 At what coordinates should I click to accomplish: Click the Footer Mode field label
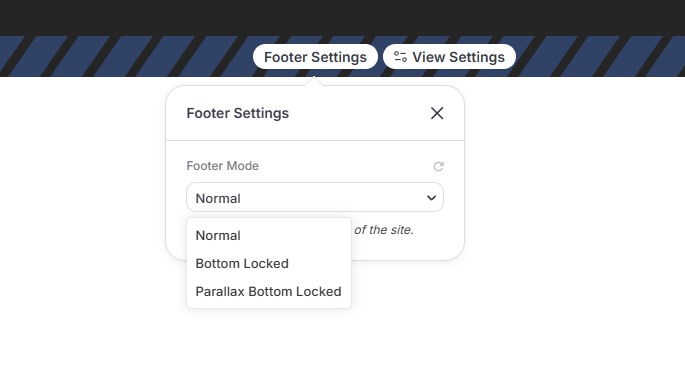tap(222, 166)
